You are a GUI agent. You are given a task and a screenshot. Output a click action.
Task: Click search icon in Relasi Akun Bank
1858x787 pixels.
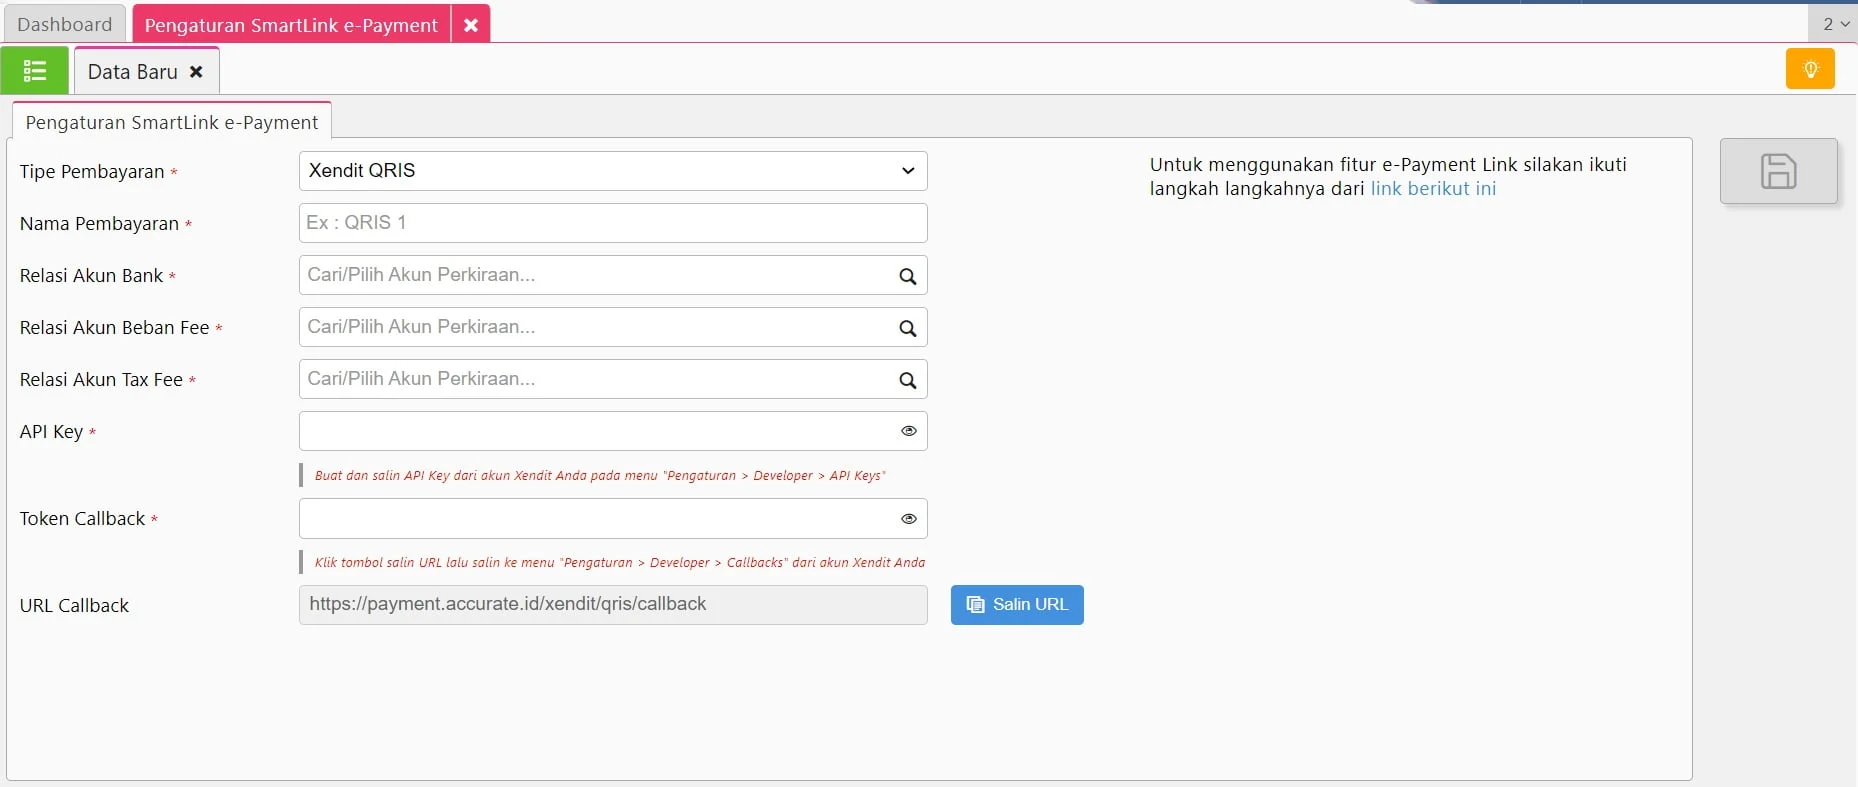pyautogui.click(x=907, y=276)
